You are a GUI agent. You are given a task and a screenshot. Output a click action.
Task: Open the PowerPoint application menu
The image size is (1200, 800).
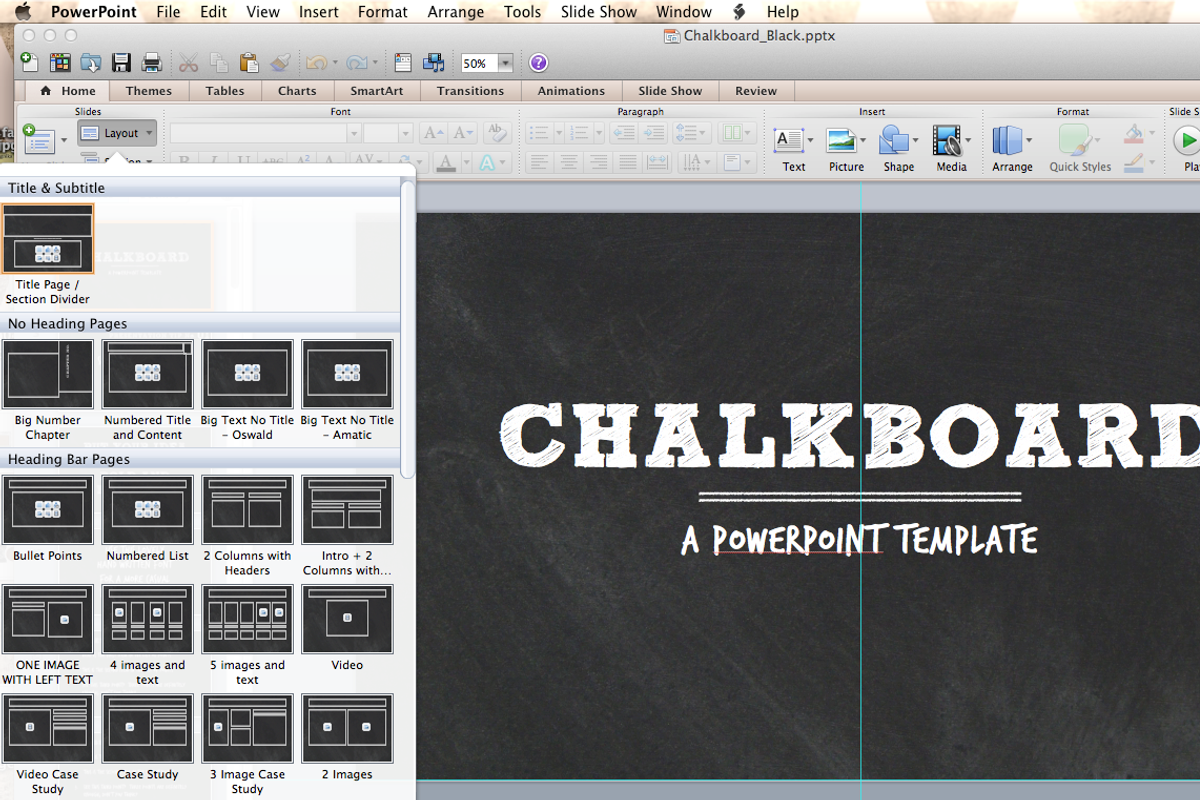[94, 12]
